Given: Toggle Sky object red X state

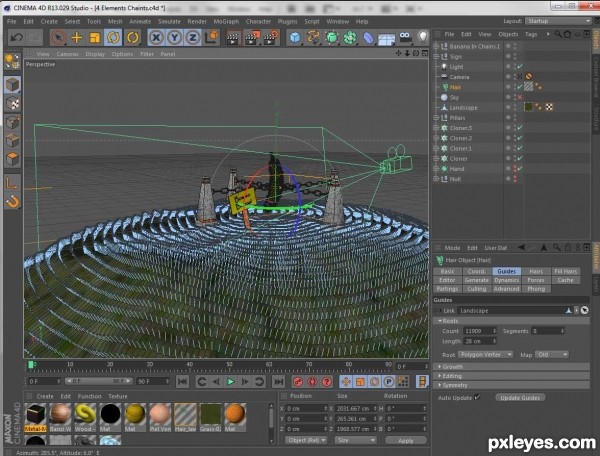Looking at the screenshot, I should (520, 97).
